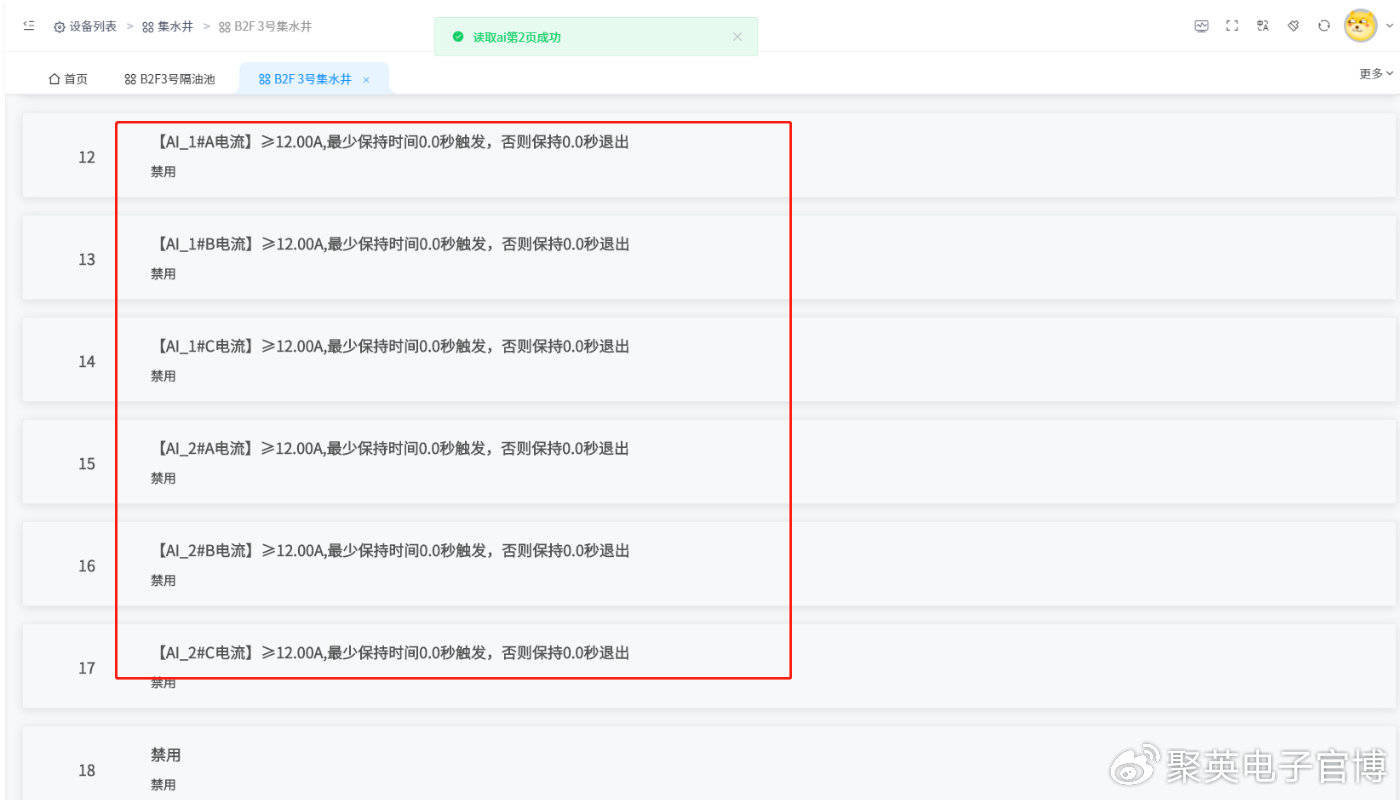Click the B2F 3号集水井 breadcrumb
1400x800 pixels.
[x=265, y=27]
